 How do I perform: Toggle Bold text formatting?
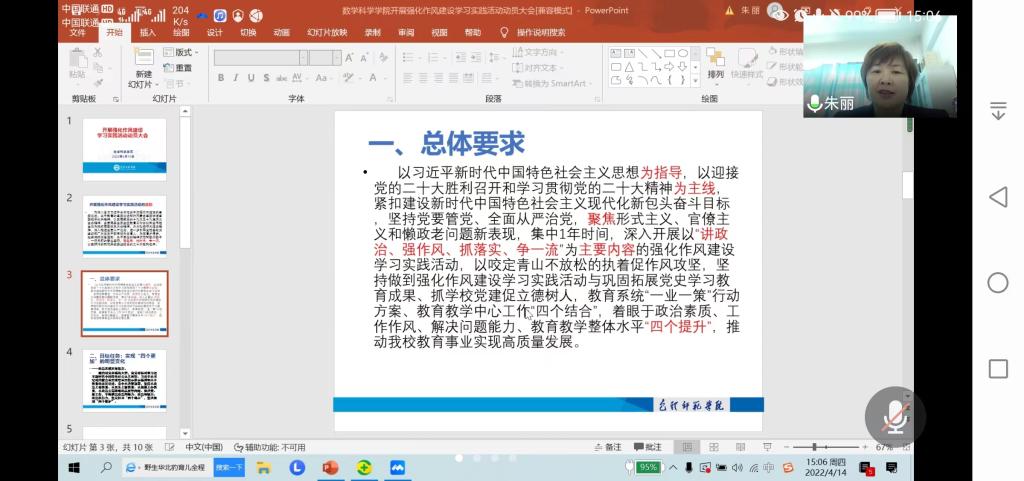[x=222, y=78]
